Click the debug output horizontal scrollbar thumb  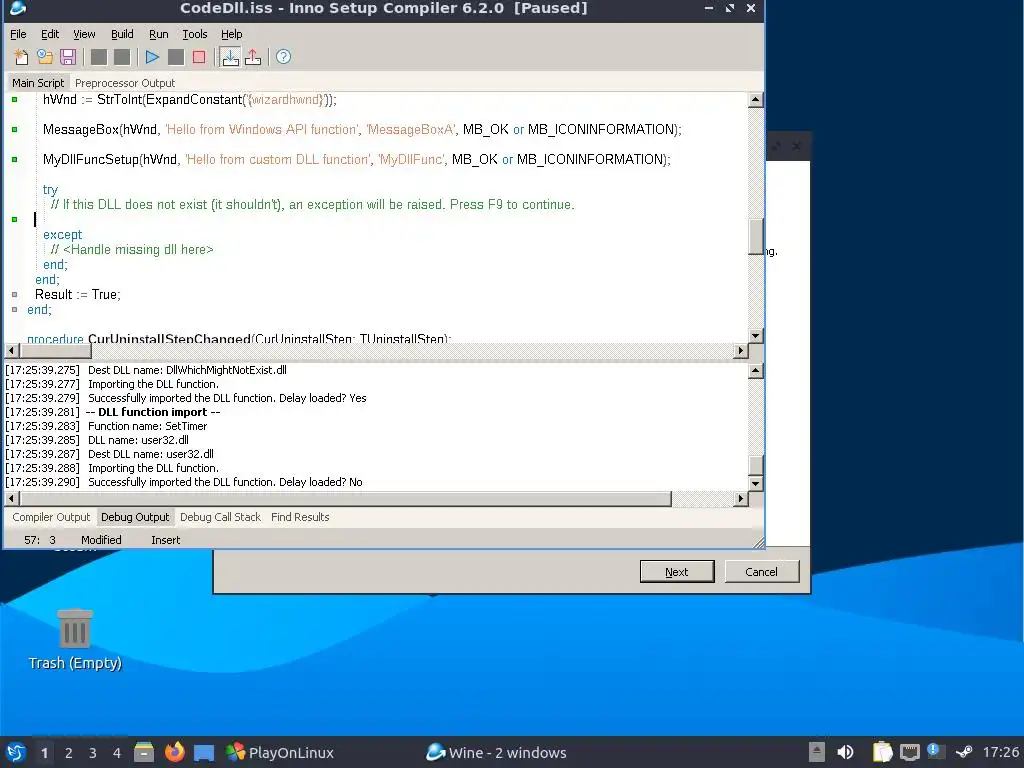click(x=345, y=499)
